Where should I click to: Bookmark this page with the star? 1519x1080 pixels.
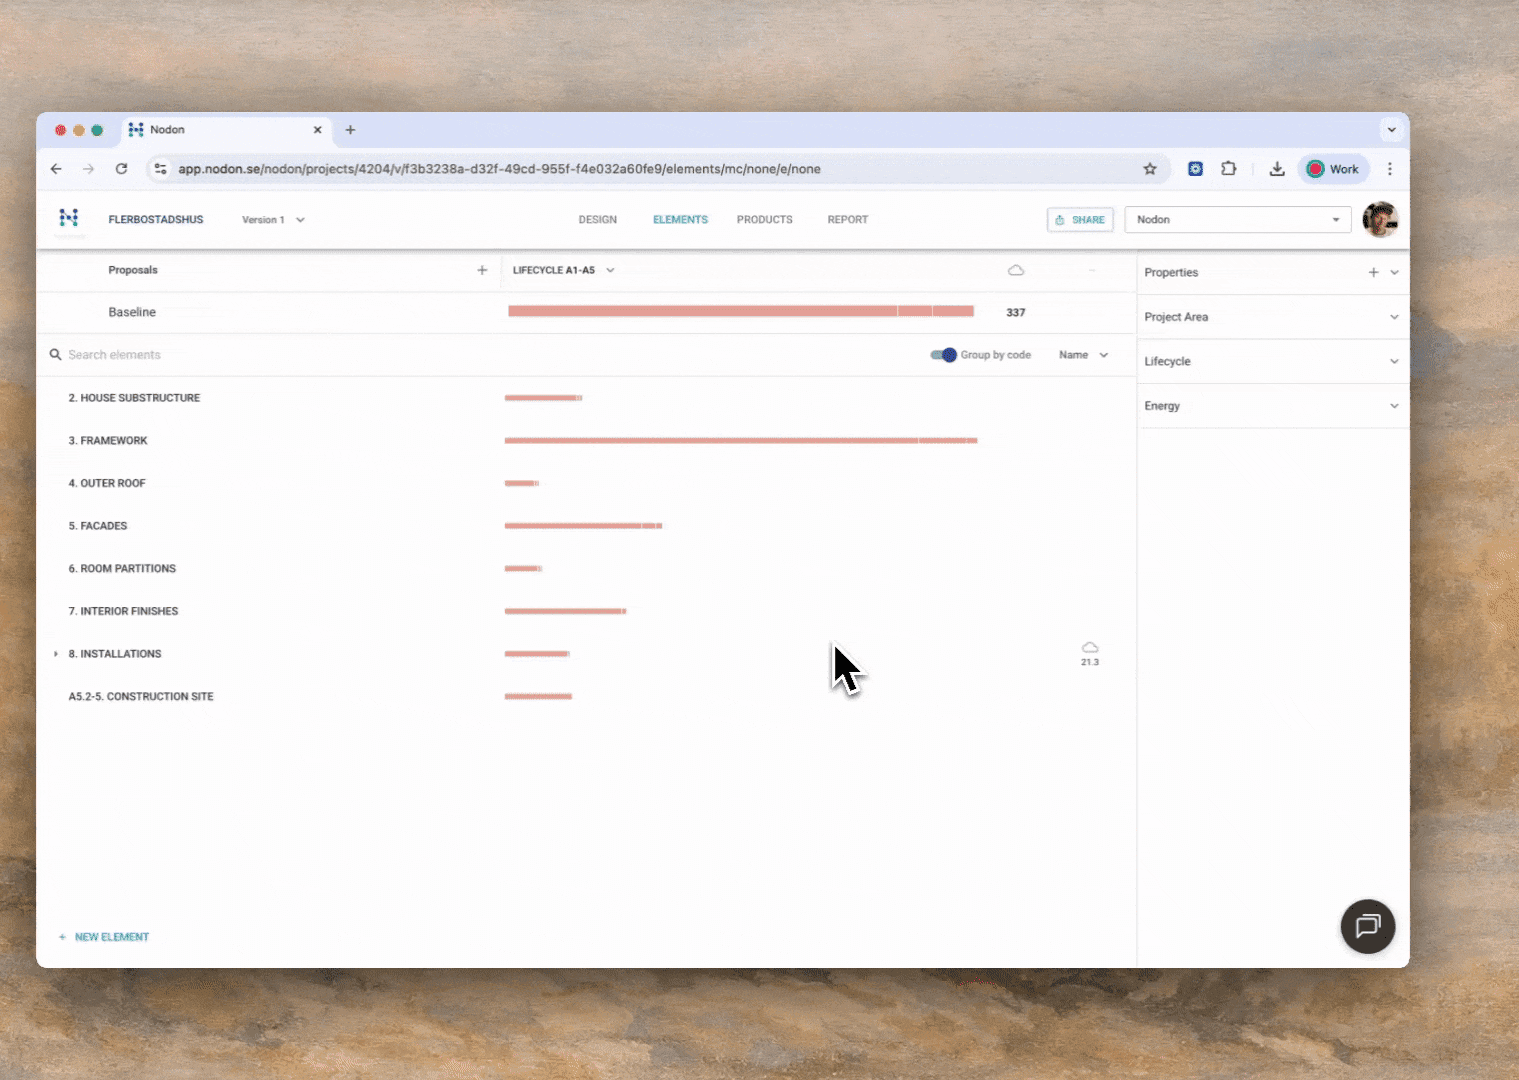[x=1150, y=169]
